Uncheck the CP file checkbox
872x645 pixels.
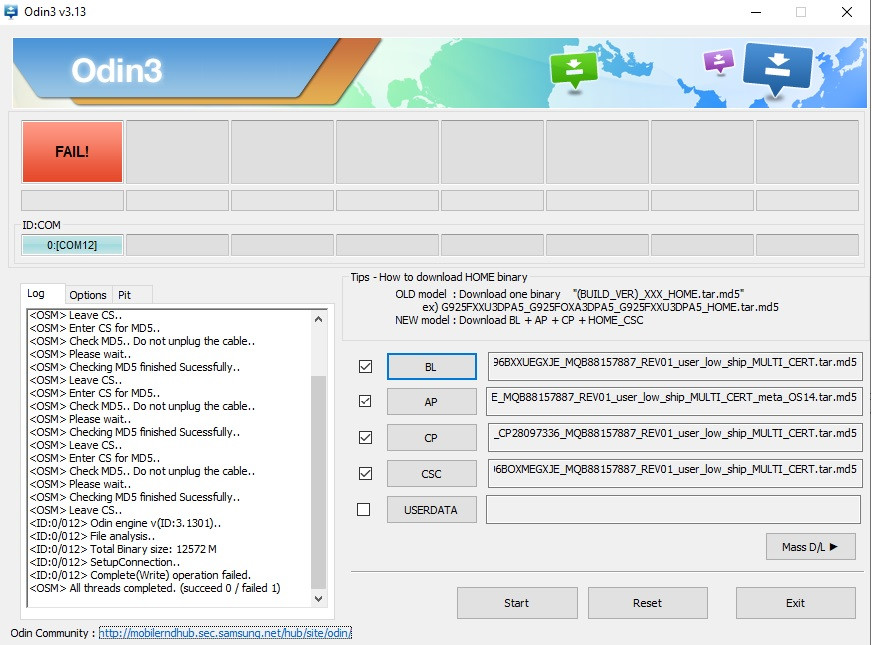point(365,438)
